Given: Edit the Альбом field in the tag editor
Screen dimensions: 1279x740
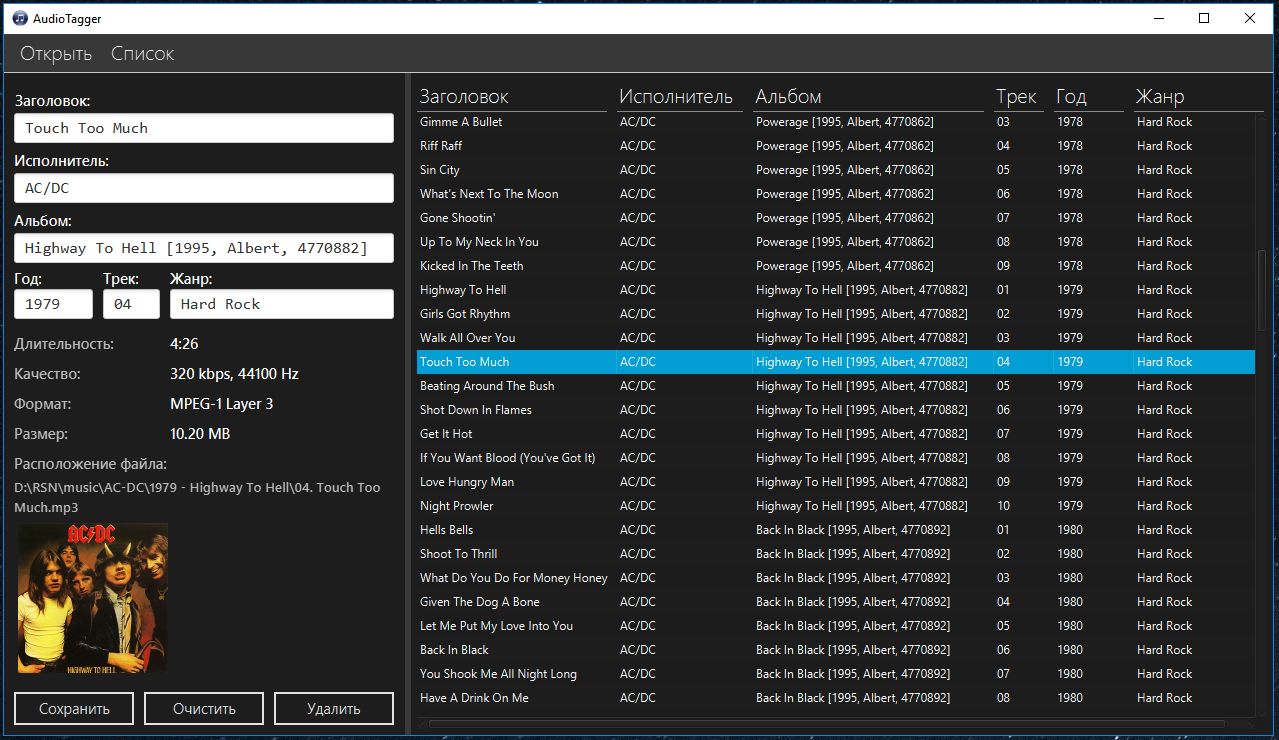Looking at the screenshot, I should 204,248.
